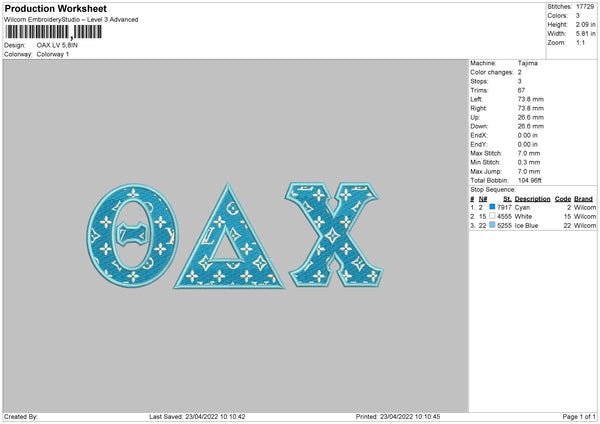Click the Height value '2.09 in'
The image size is (600, 424).
(x=586, y=24)
